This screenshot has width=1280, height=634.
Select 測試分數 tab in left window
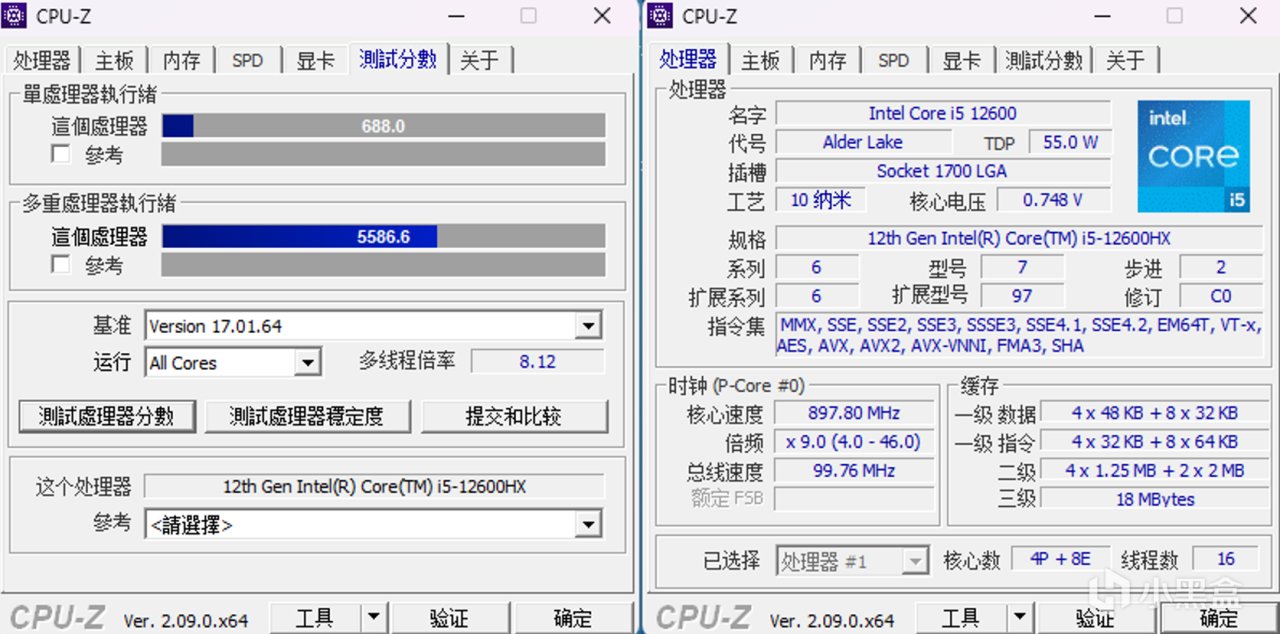click(x=398, y=59)
